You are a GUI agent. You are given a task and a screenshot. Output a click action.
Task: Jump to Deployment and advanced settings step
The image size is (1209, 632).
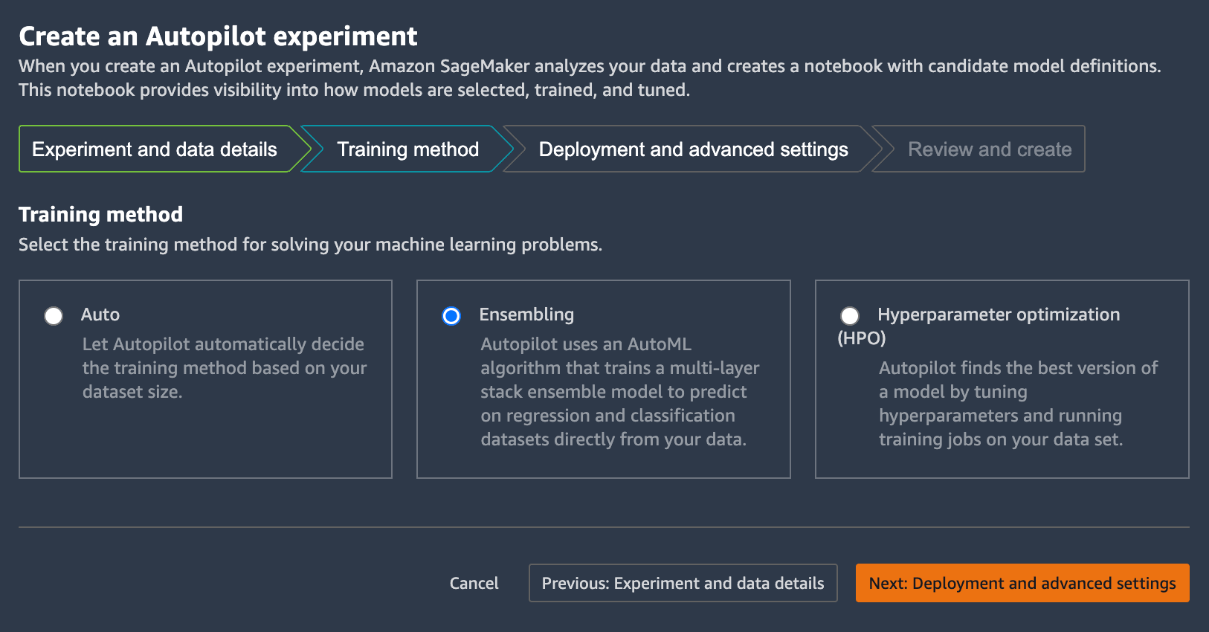click(x=693, y=150)
